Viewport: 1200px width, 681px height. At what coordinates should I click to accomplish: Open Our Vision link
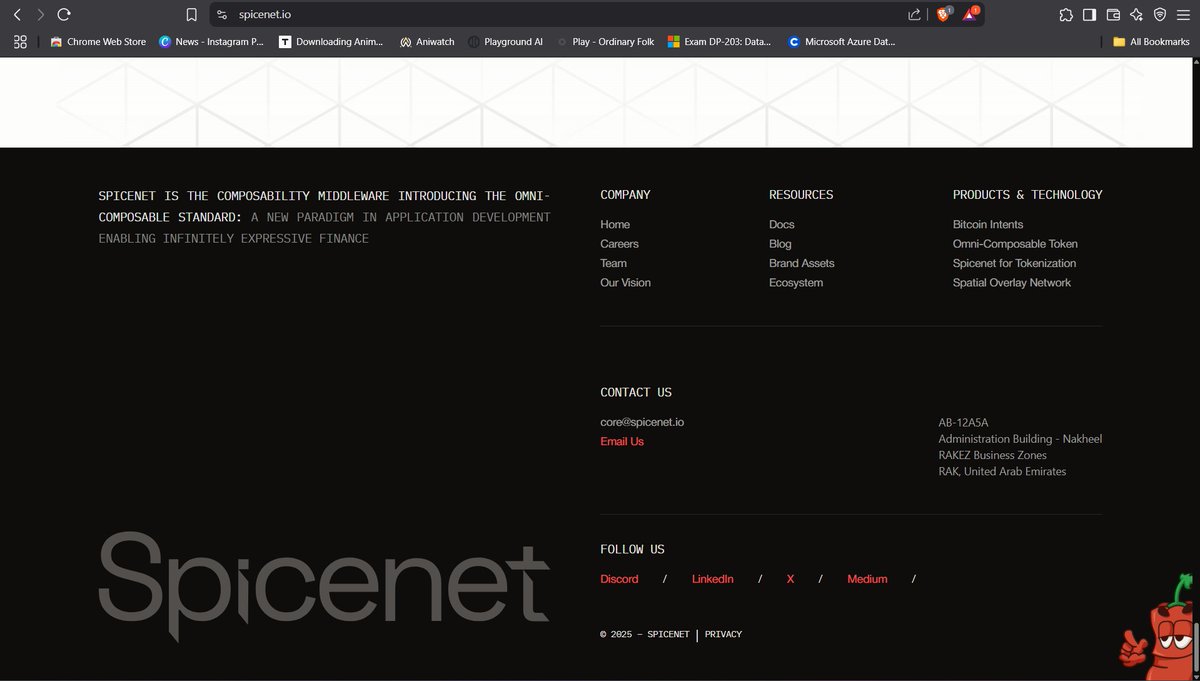[x=625, y=283]
